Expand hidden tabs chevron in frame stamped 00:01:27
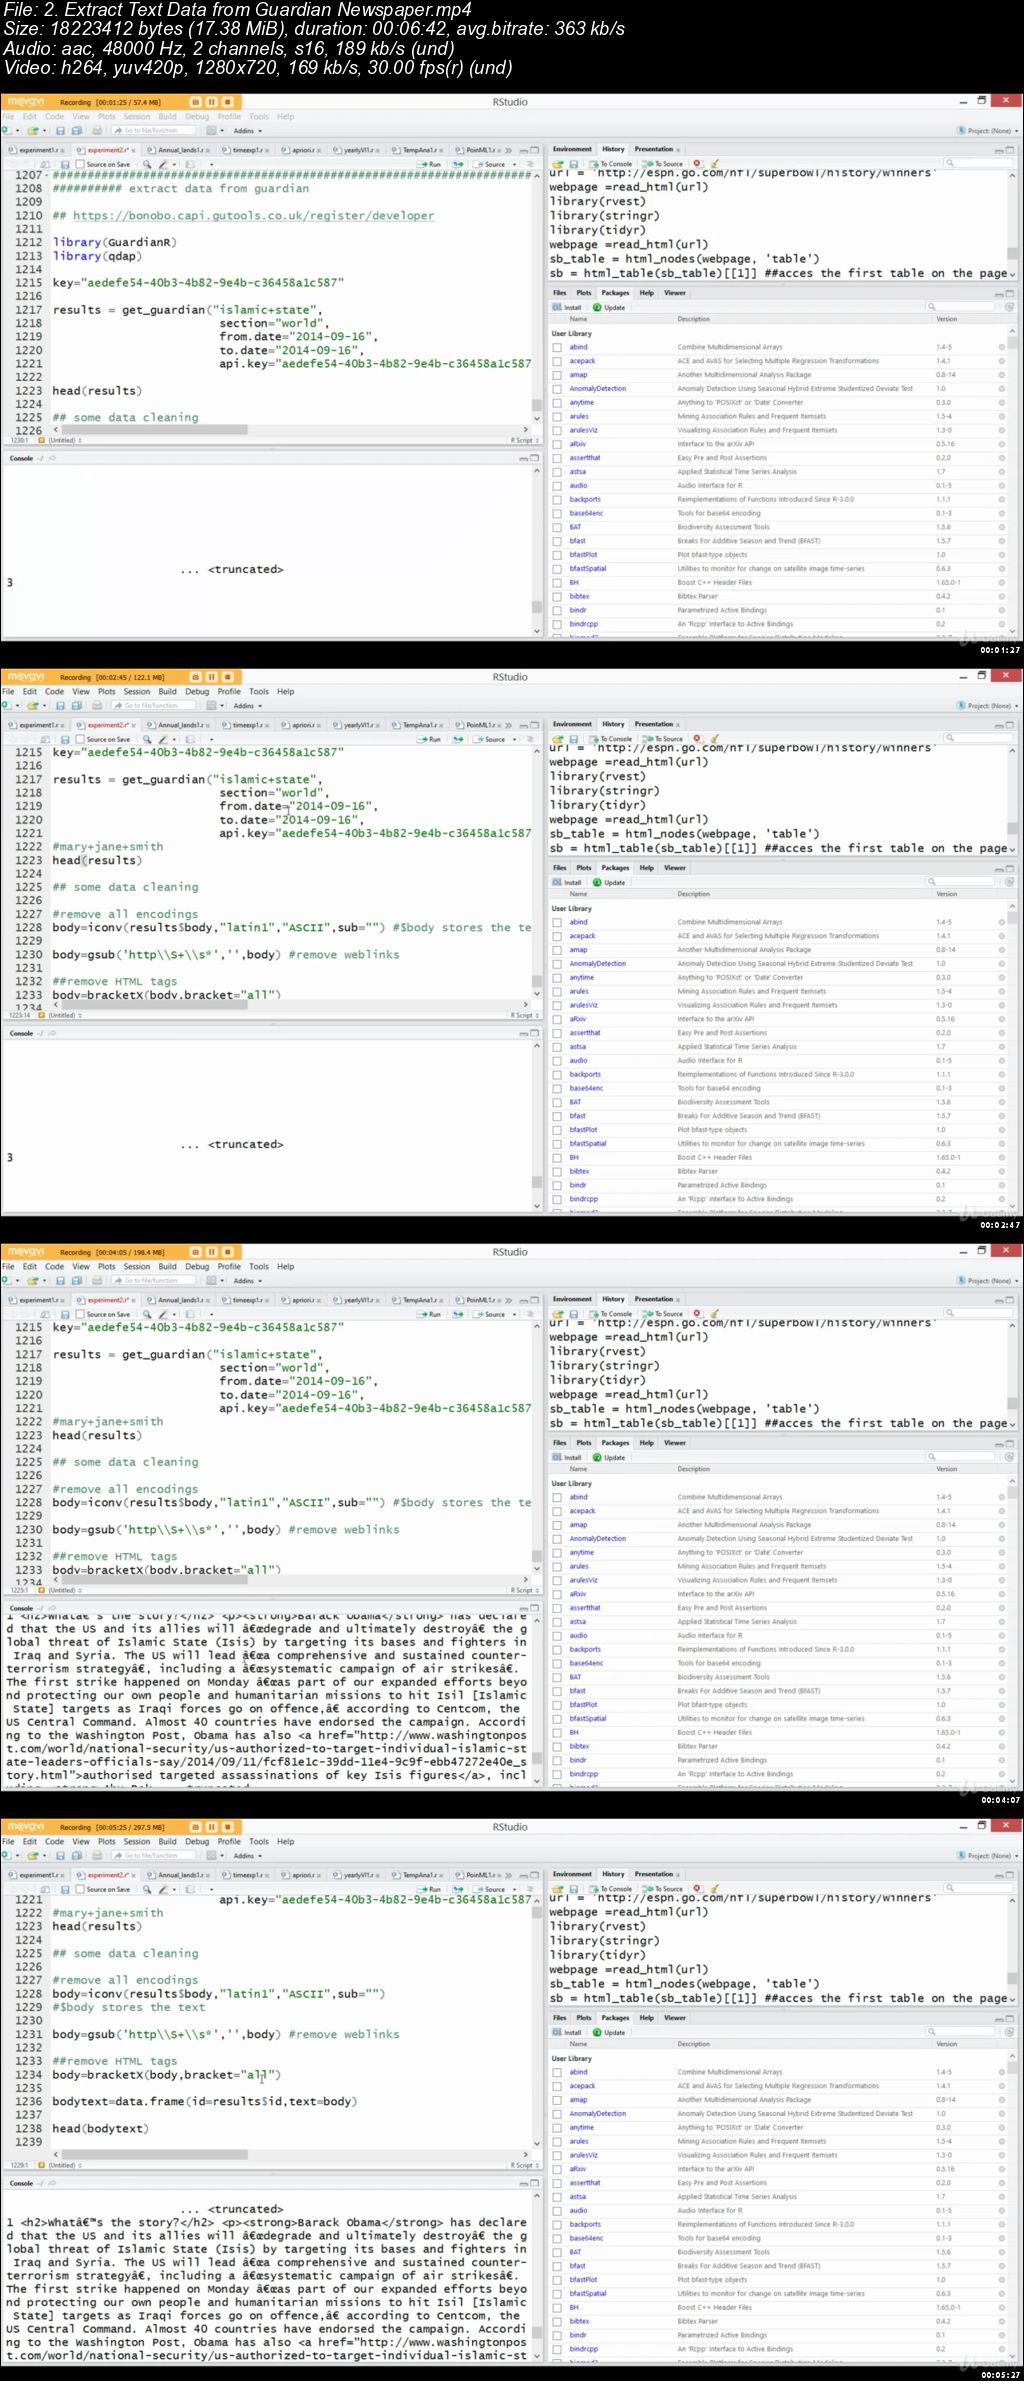This screenshot has width=1024, height=2381. 508,150
